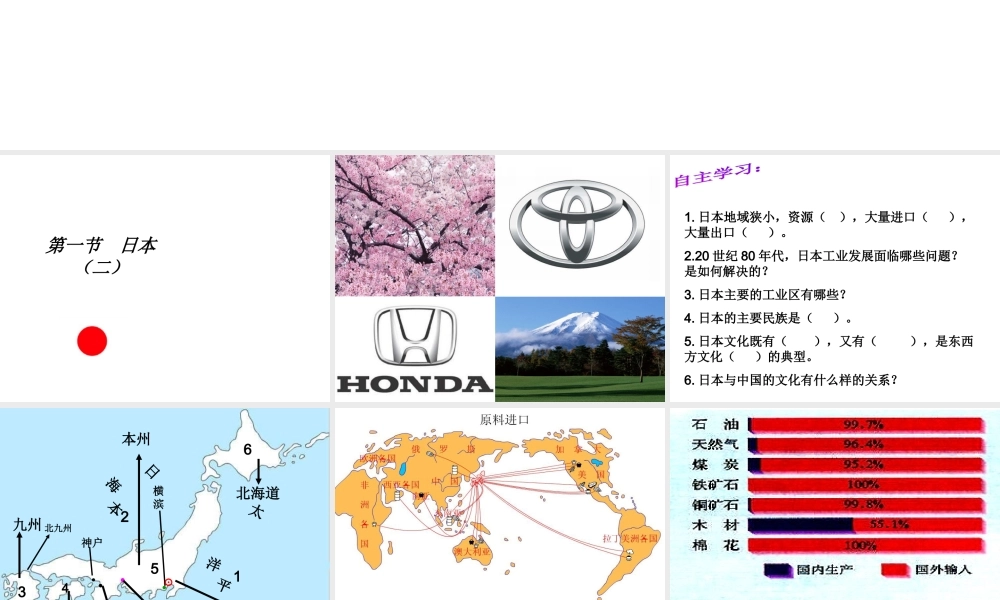Select question 1 about 日本地域狭小

click(827, 224)
